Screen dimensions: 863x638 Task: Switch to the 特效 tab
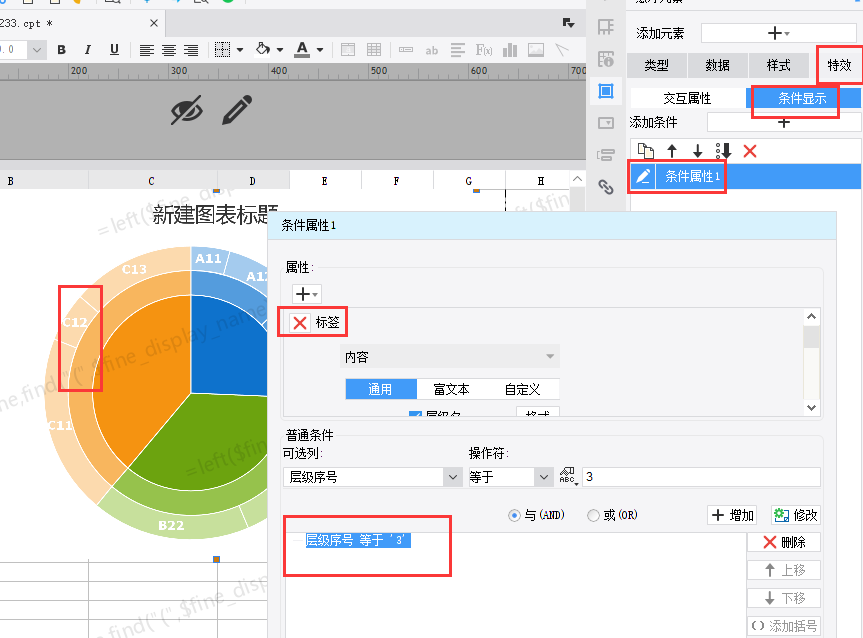point(839,66)
